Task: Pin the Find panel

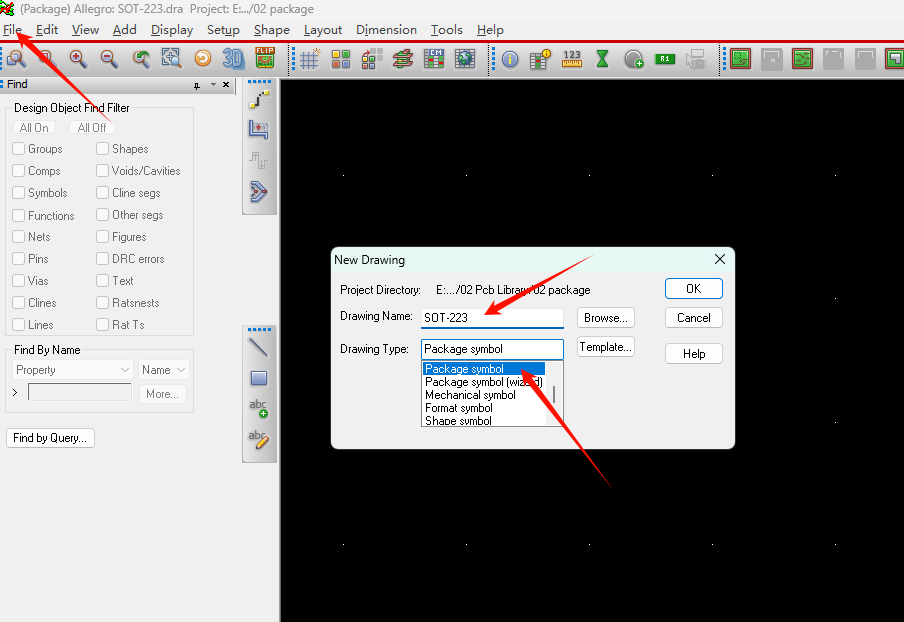Action: pyautogui.click(x=197, y=85)
